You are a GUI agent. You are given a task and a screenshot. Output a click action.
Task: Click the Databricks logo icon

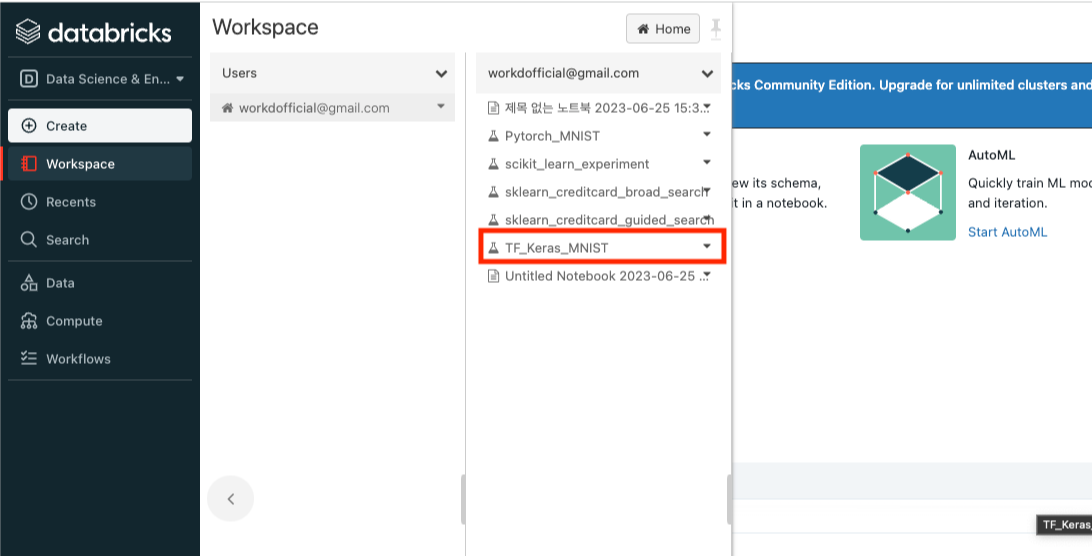[x=28, y=32]
